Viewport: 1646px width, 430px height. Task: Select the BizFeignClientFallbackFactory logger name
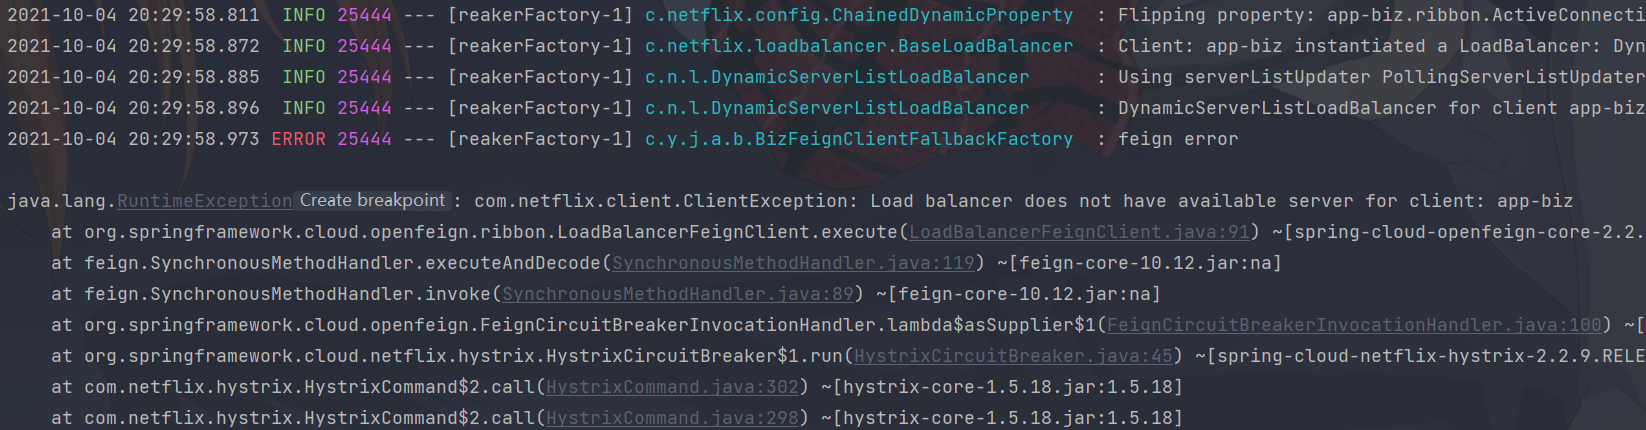pos(858,139)
